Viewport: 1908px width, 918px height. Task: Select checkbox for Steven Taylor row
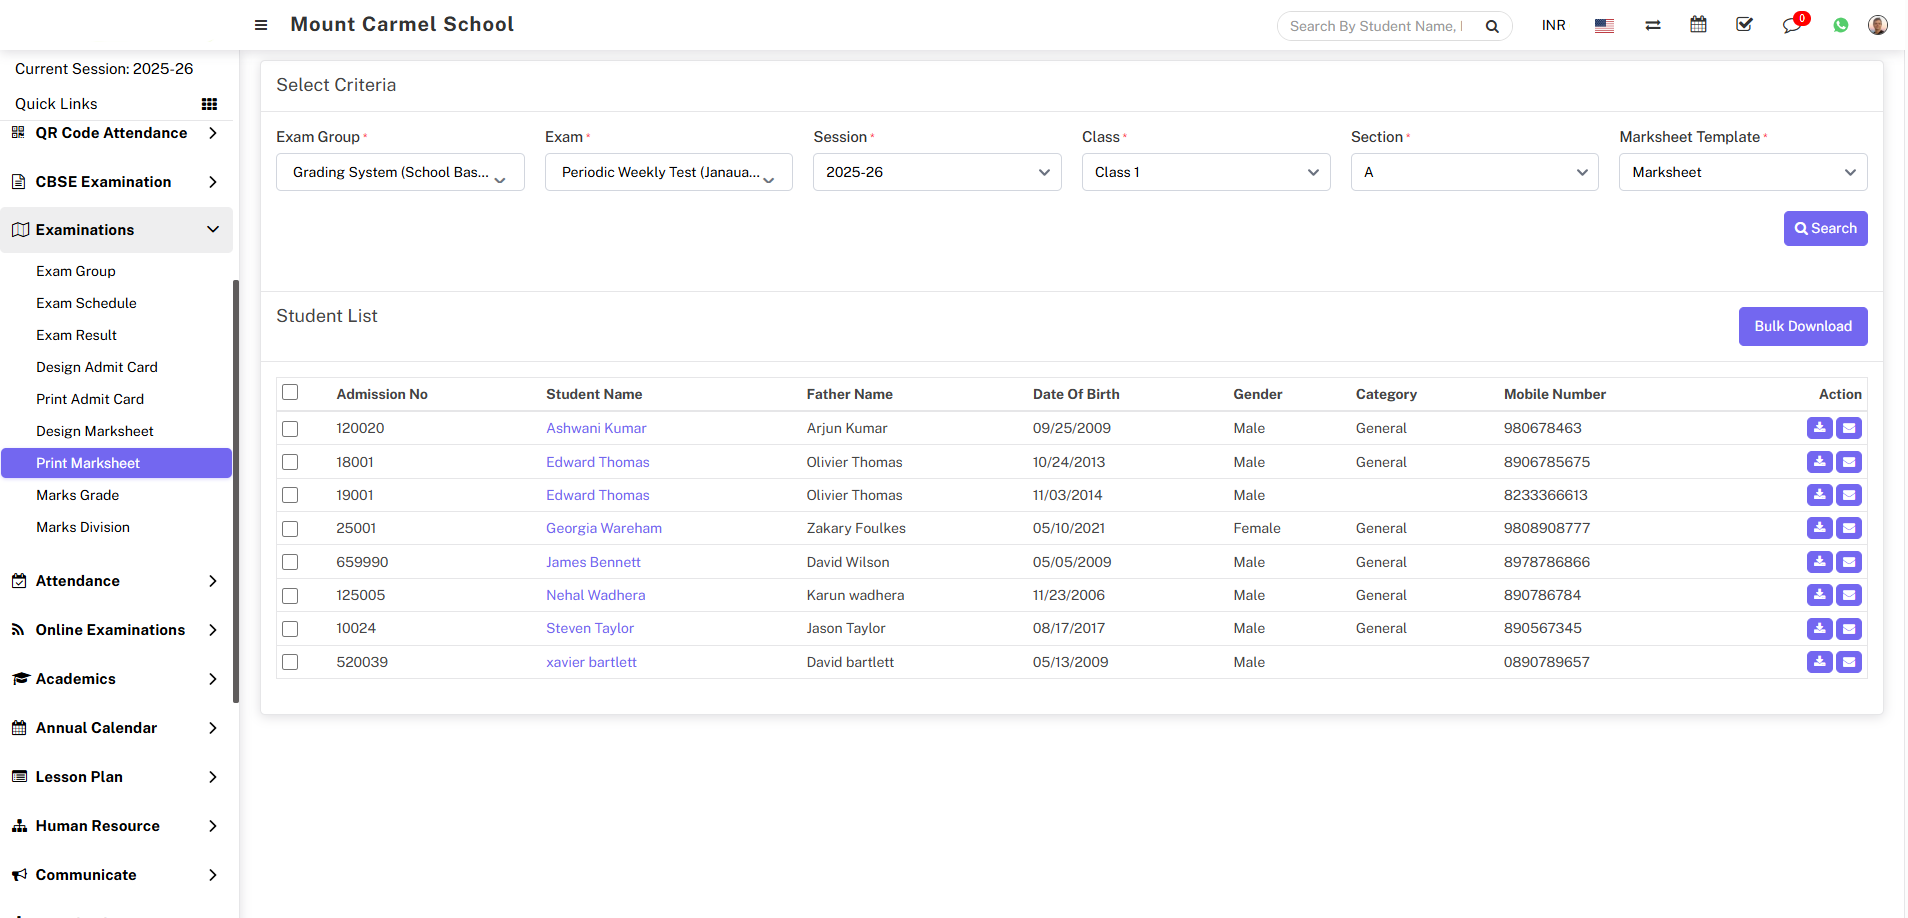coord(290,629)
